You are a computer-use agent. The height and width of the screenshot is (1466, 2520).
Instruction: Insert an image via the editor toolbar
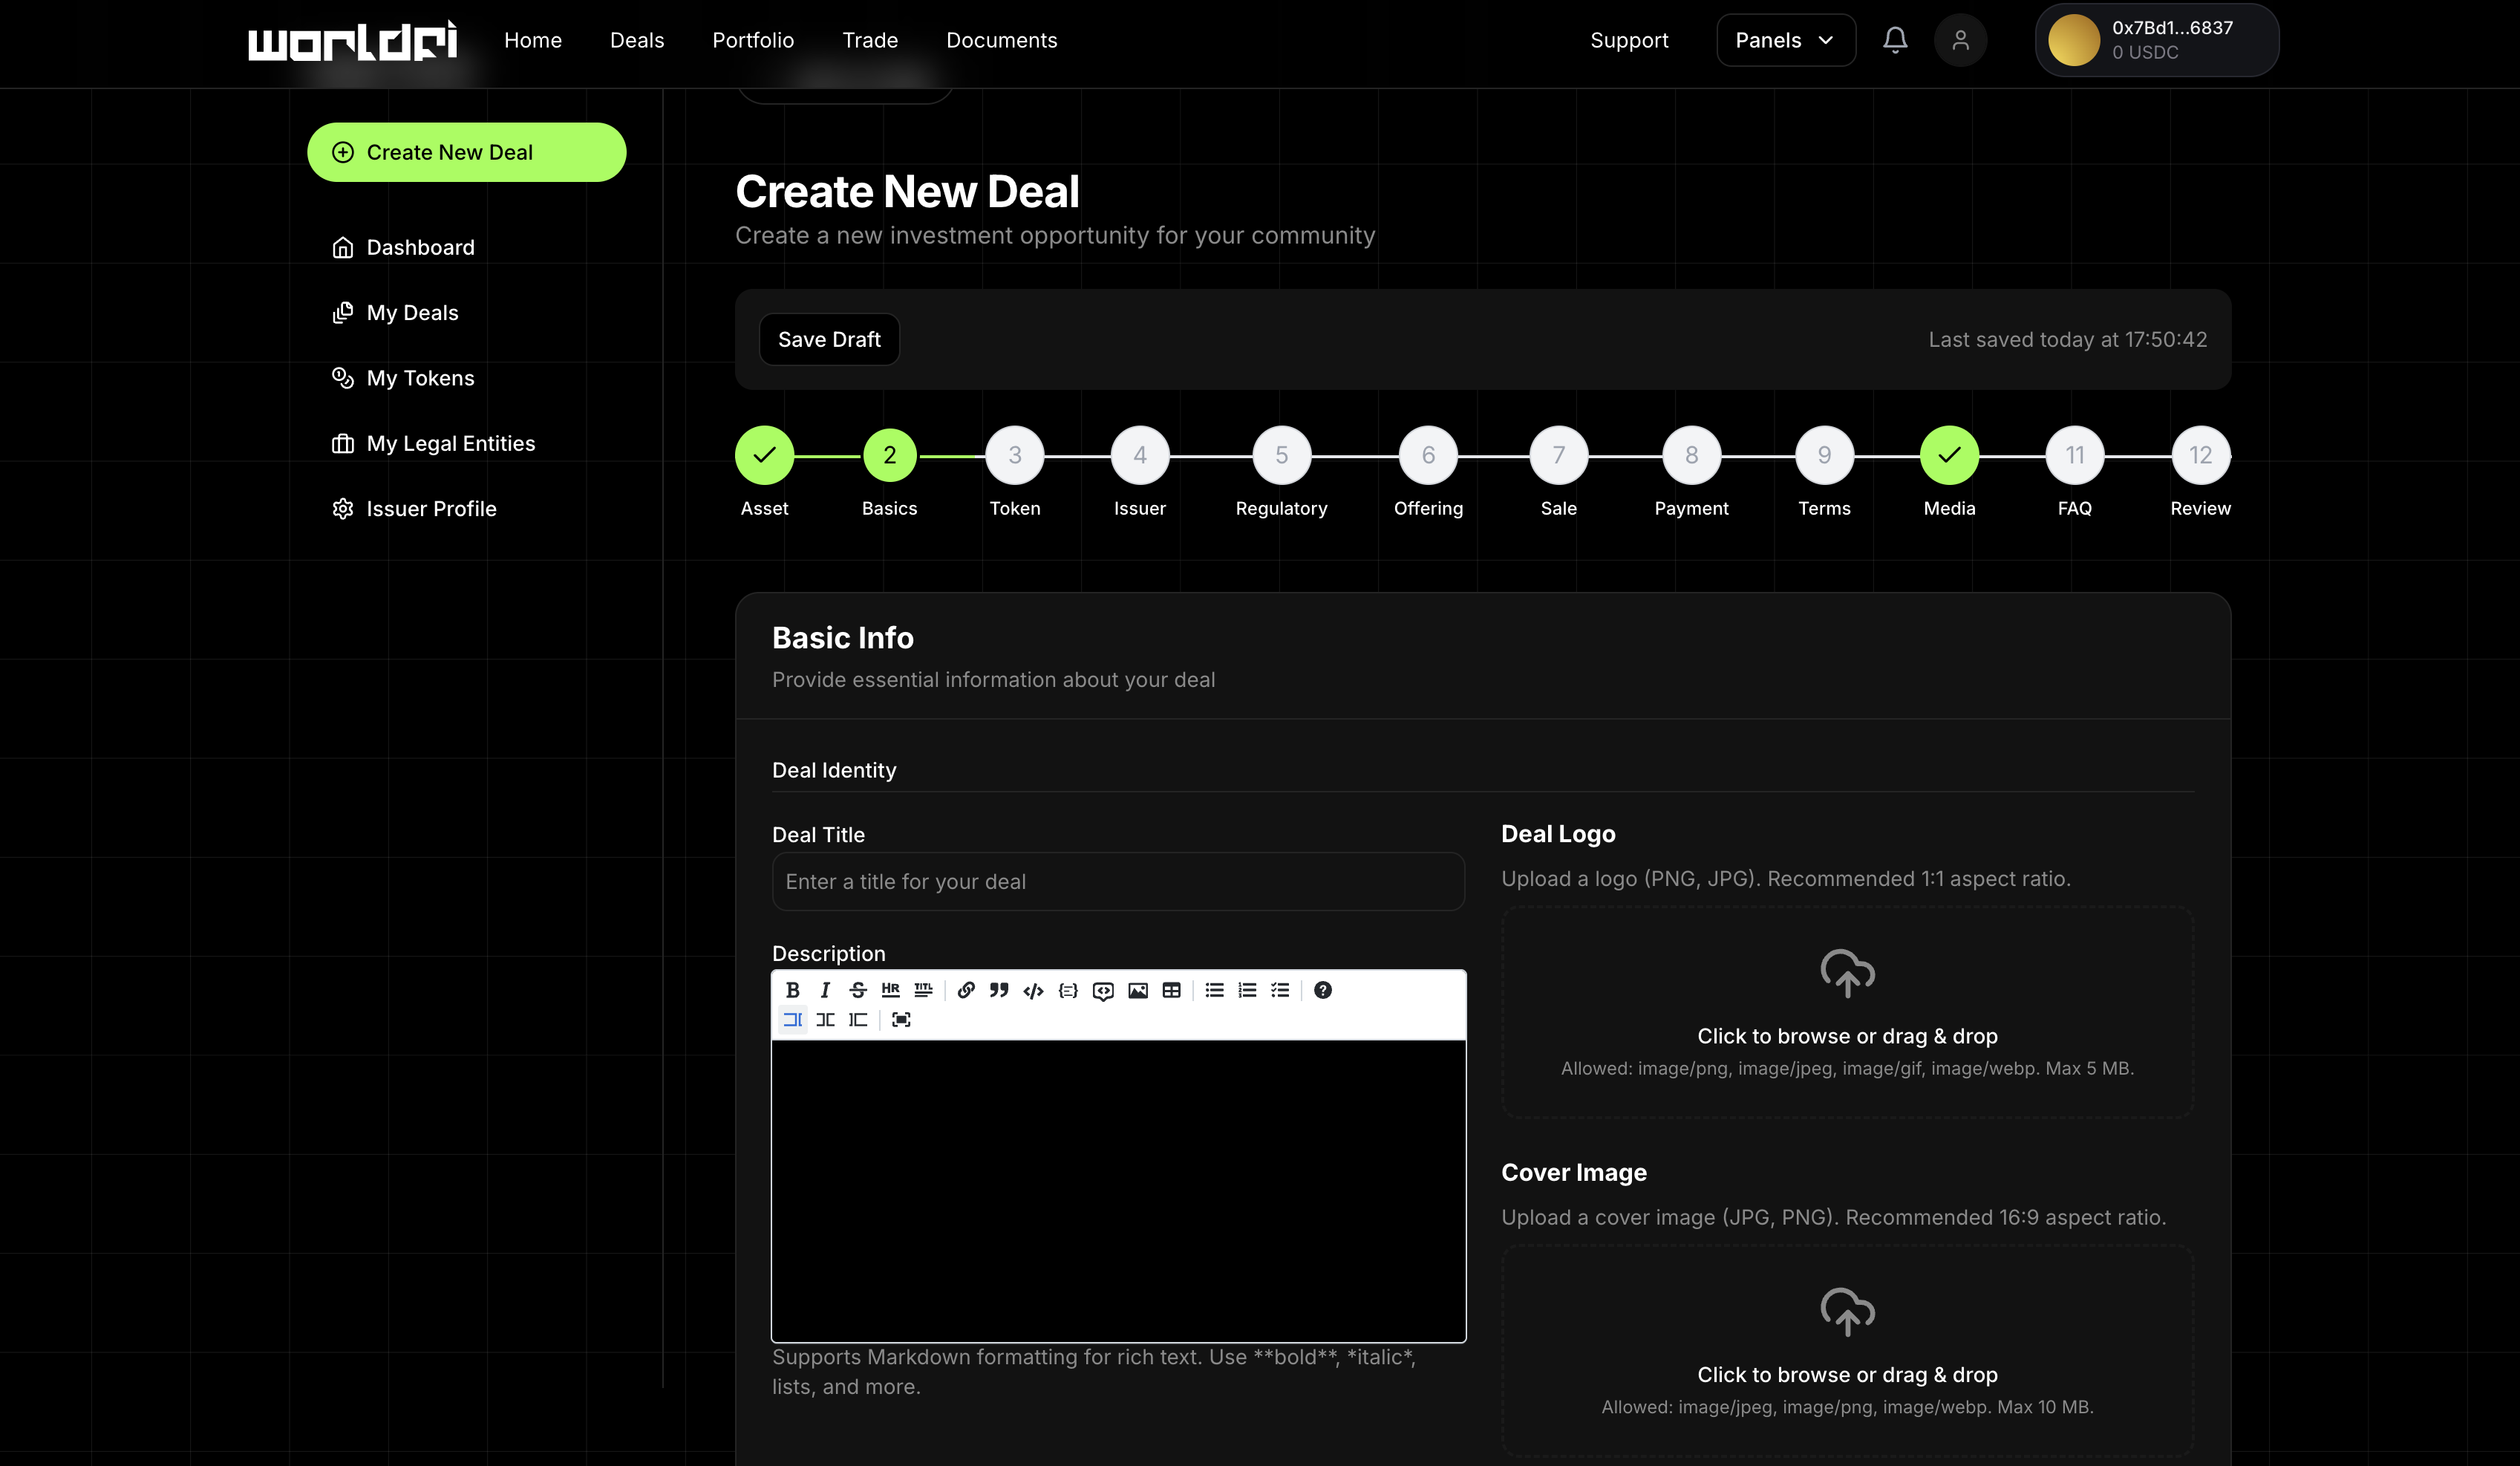[x=1137, y=990]
